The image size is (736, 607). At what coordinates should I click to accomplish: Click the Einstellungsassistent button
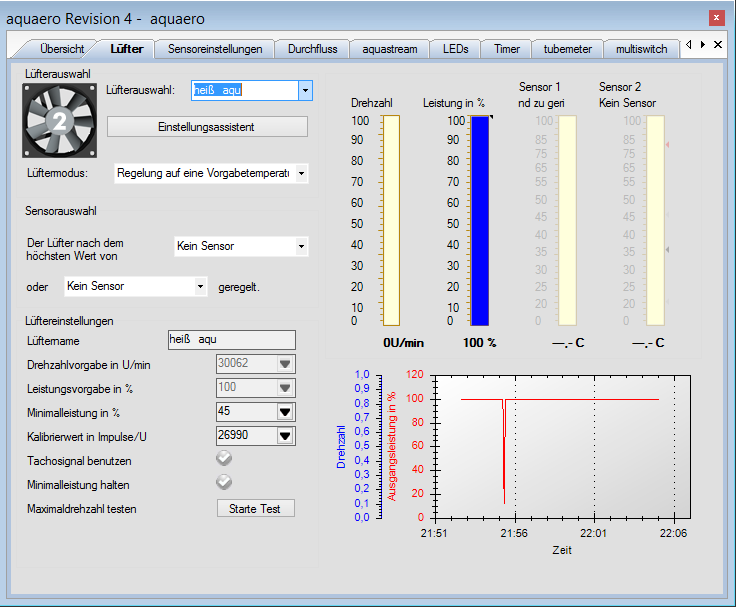pyautogui.click(x=207, y=127)
